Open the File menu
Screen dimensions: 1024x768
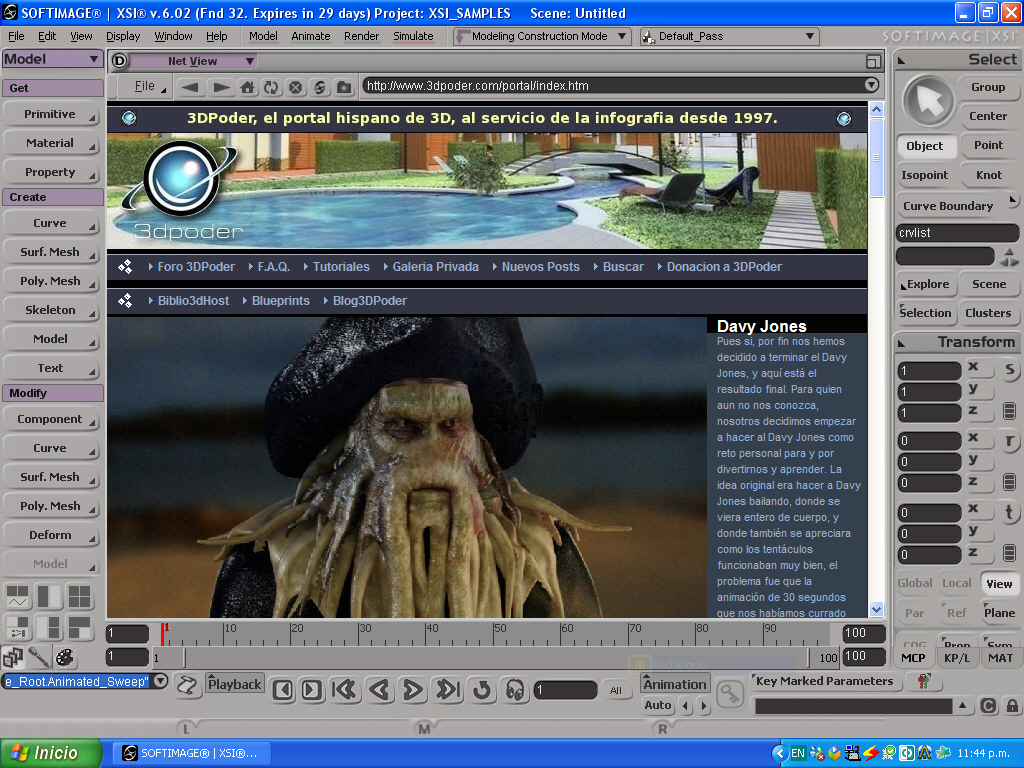[x=16, y=37]
